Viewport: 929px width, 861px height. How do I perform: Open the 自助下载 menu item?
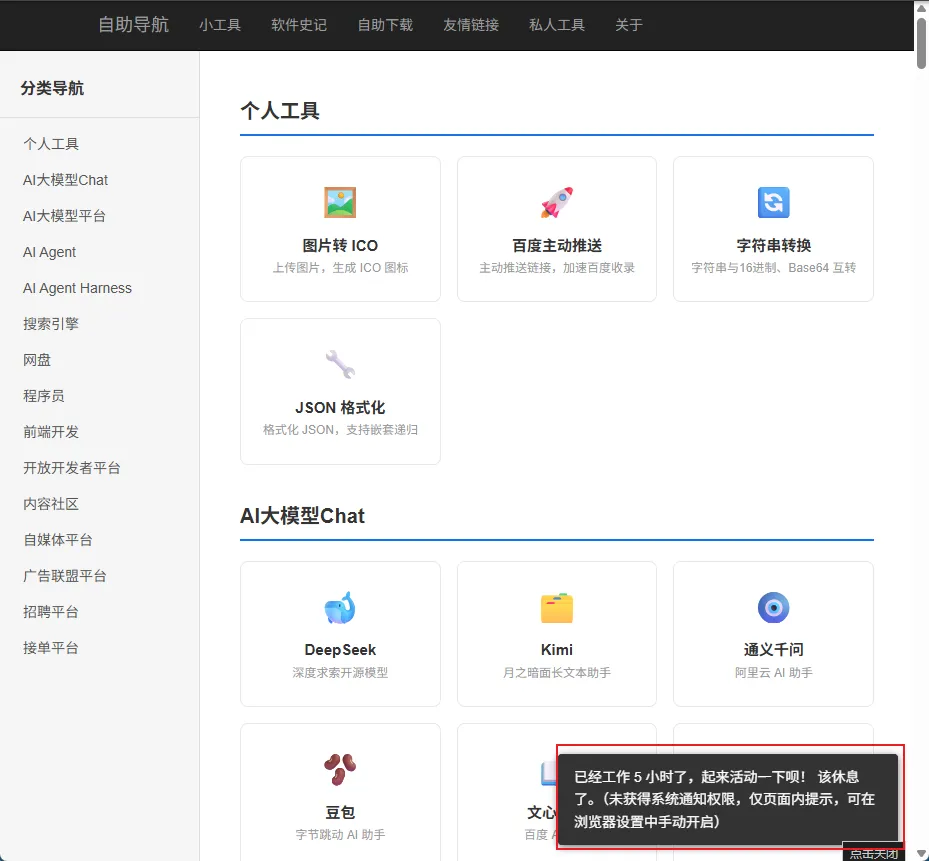tap(385, 25)
